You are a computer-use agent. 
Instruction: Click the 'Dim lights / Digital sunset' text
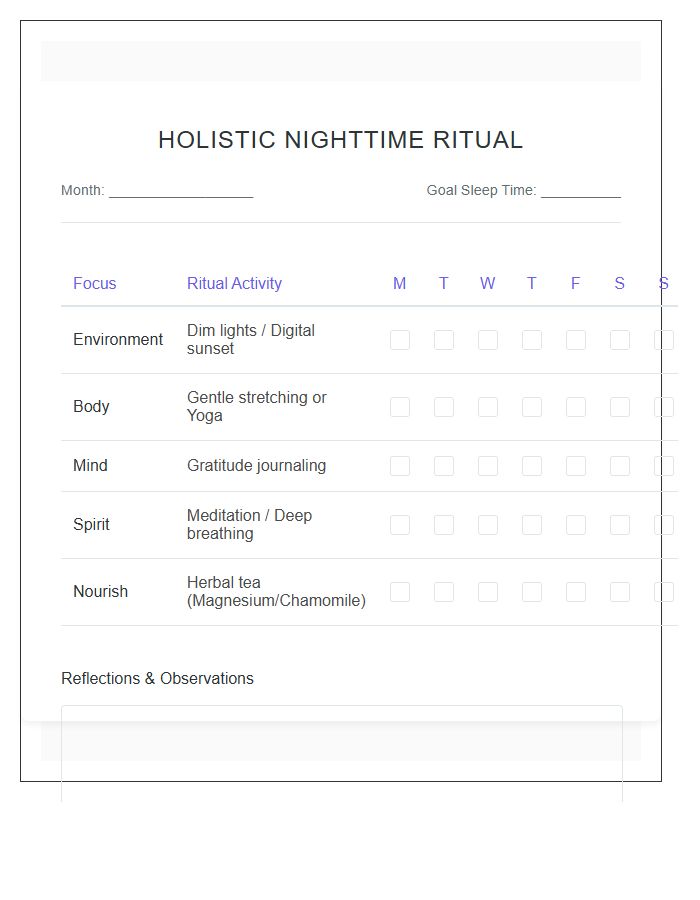251,340
